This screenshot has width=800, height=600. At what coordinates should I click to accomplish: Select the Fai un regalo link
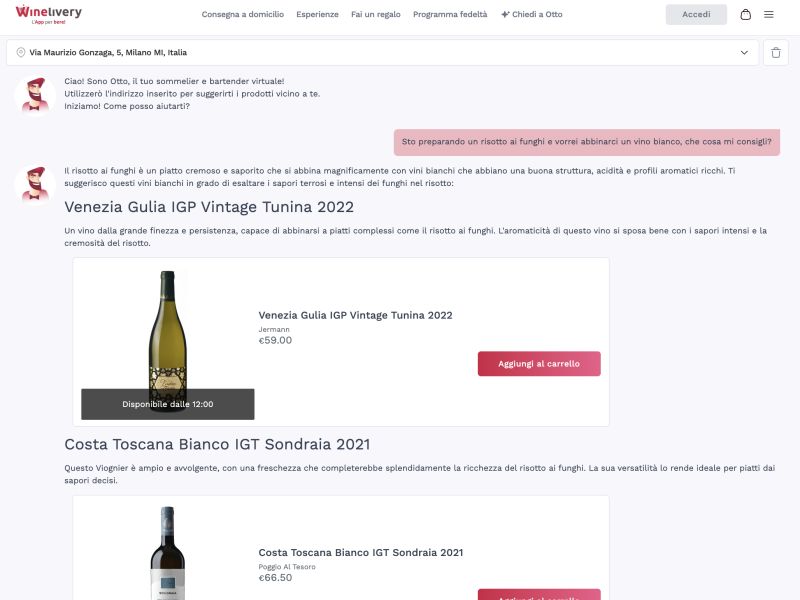click(374, 14)
